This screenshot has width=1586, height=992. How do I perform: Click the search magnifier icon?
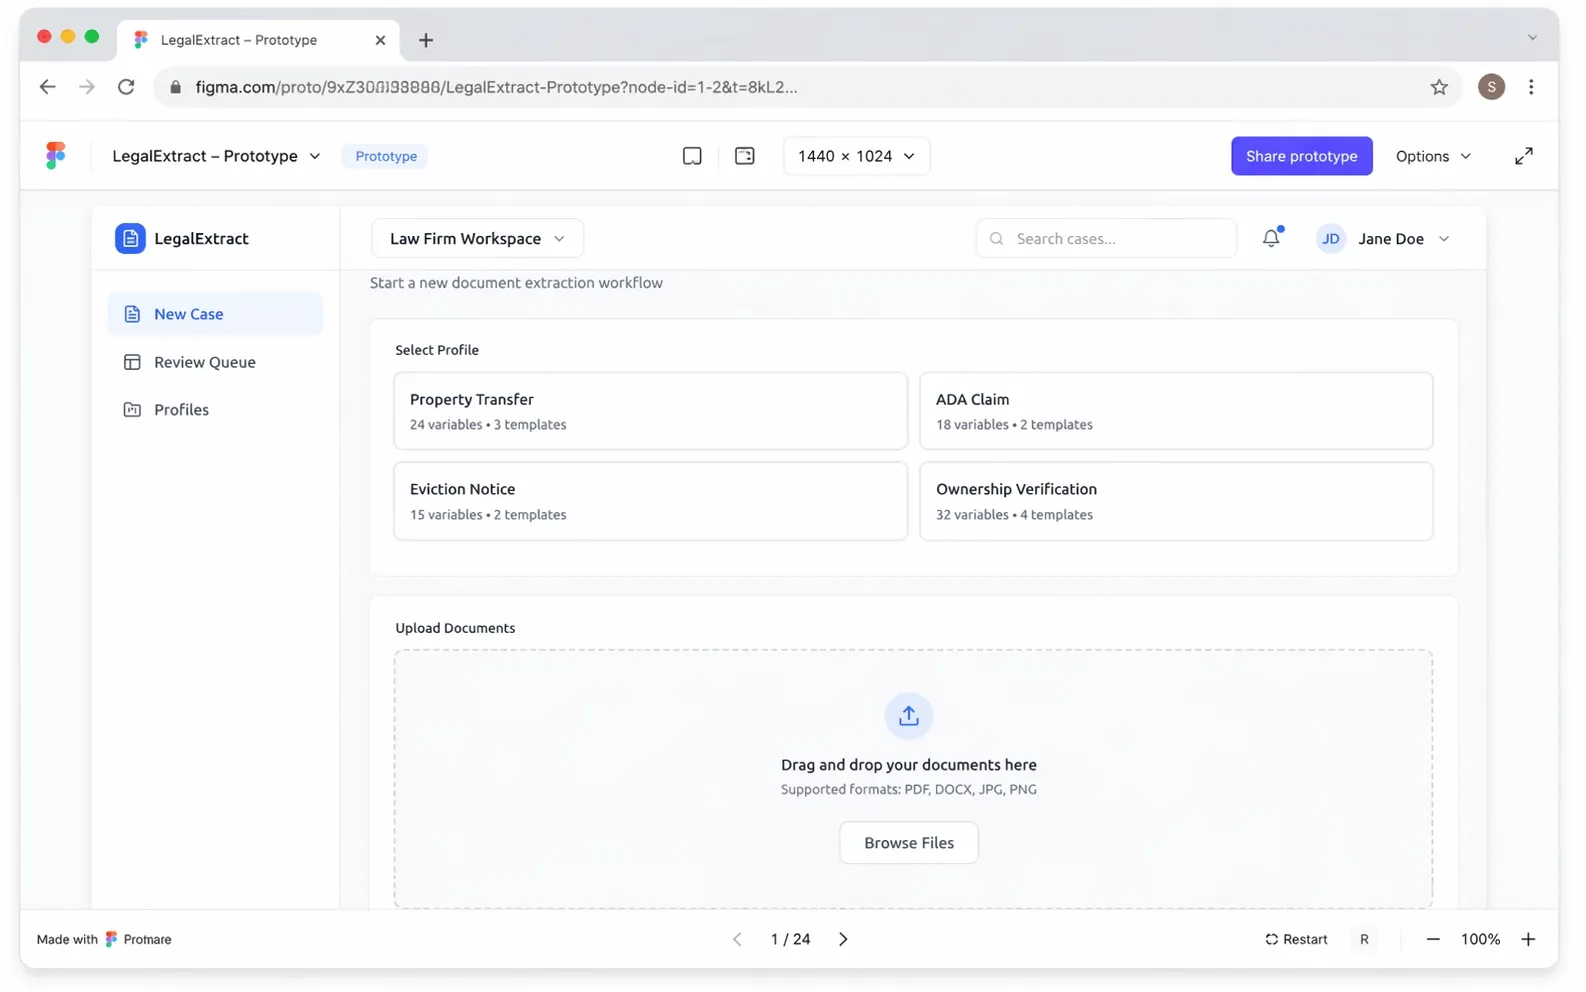(996, 238)
